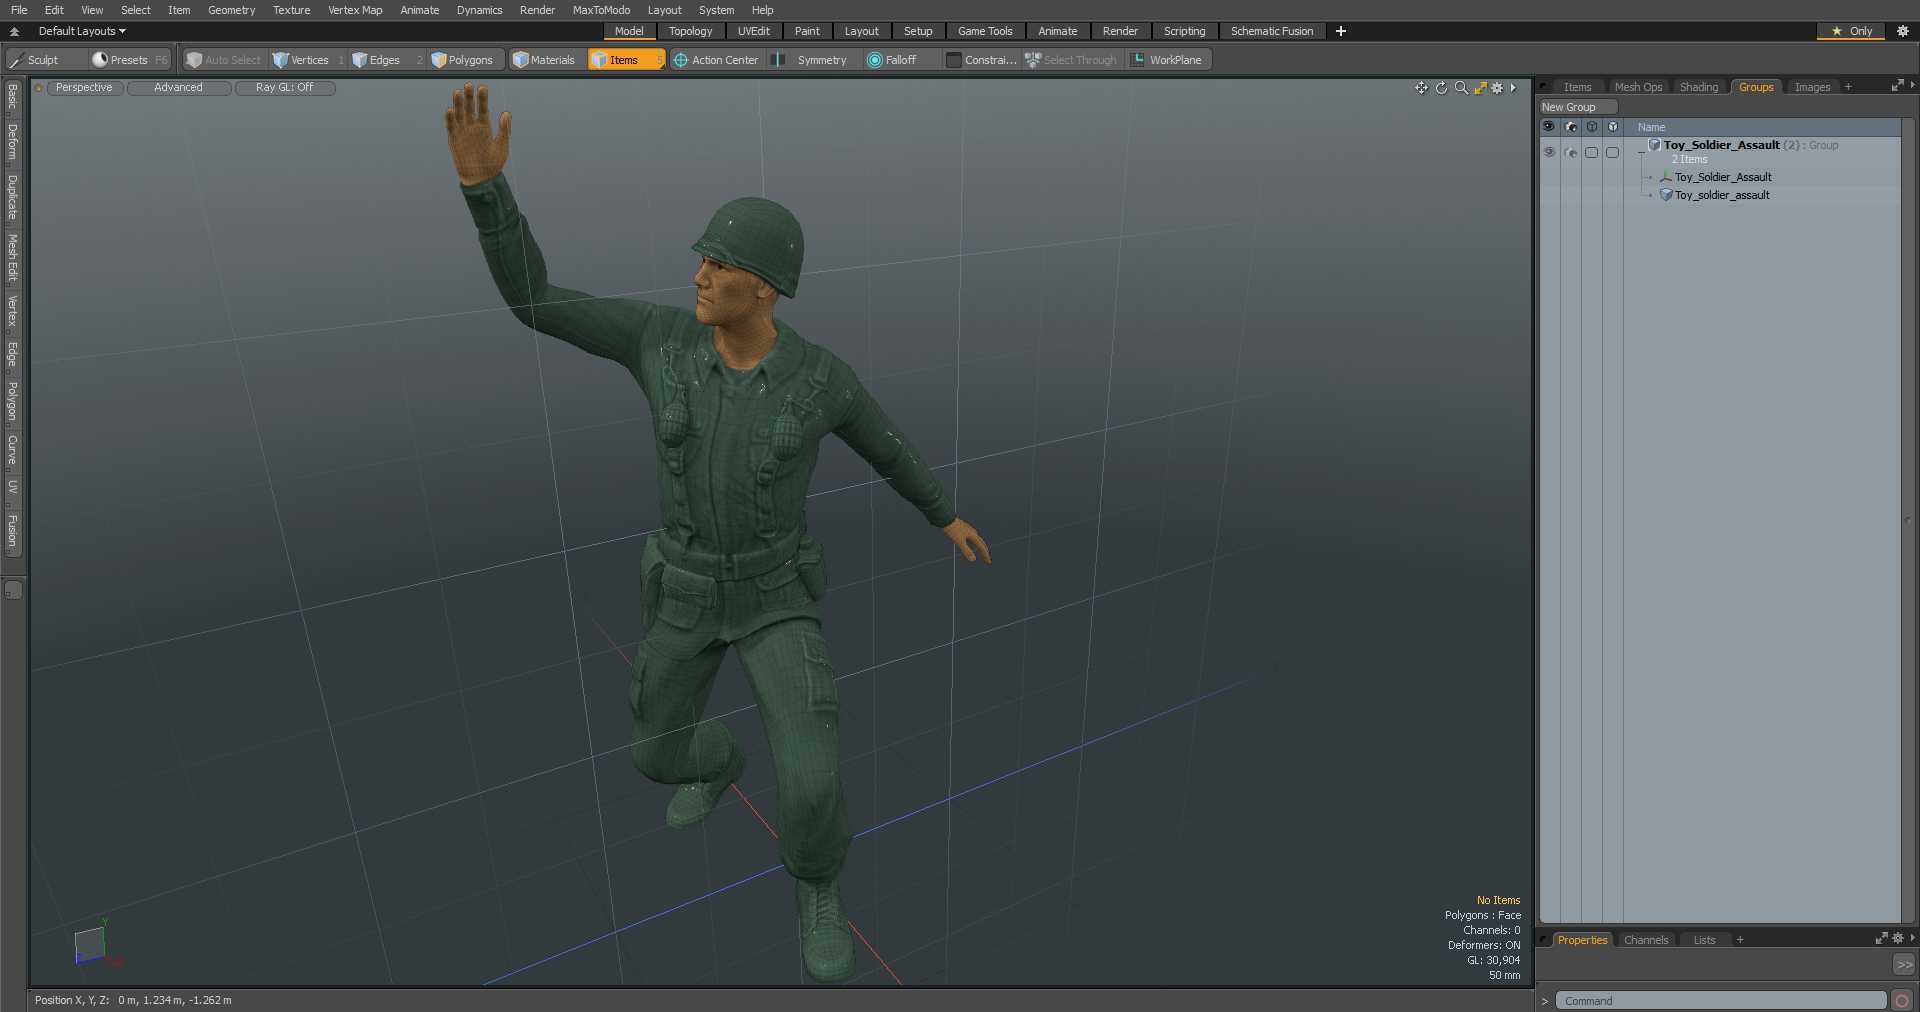
Task: Click the red record button beside Command
Action: point(1902,1001)
